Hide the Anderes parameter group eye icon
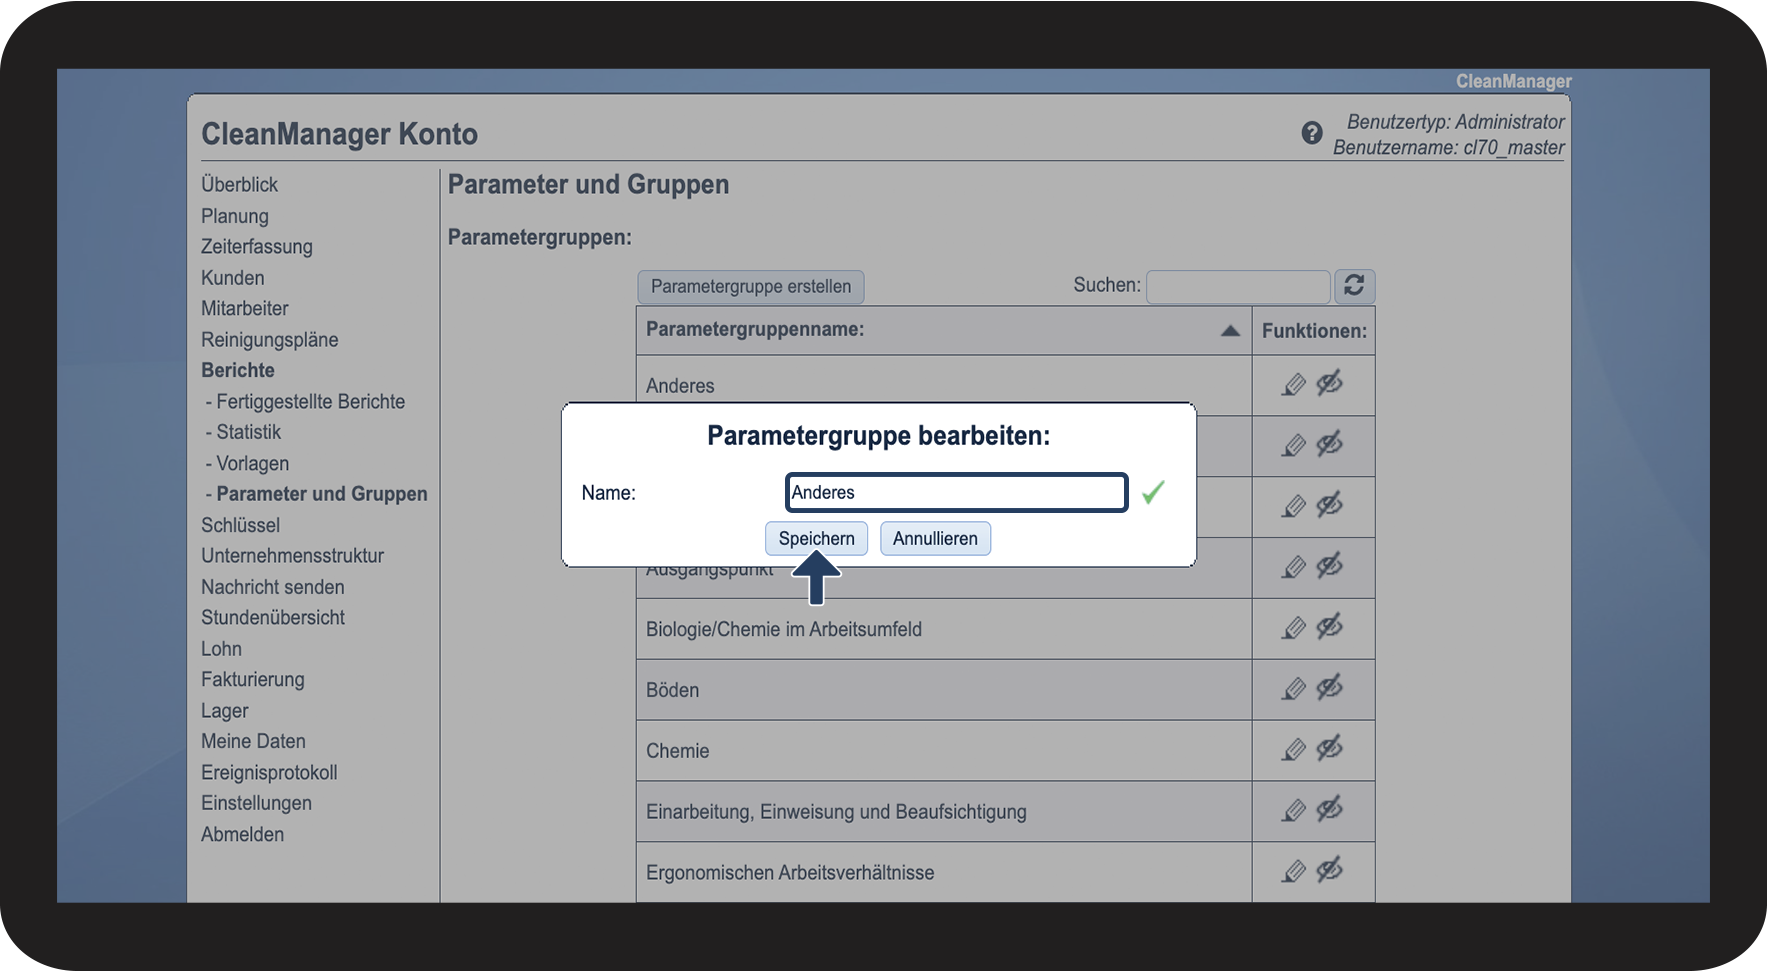This screenshot has height=971, width=1767. 1329,383
